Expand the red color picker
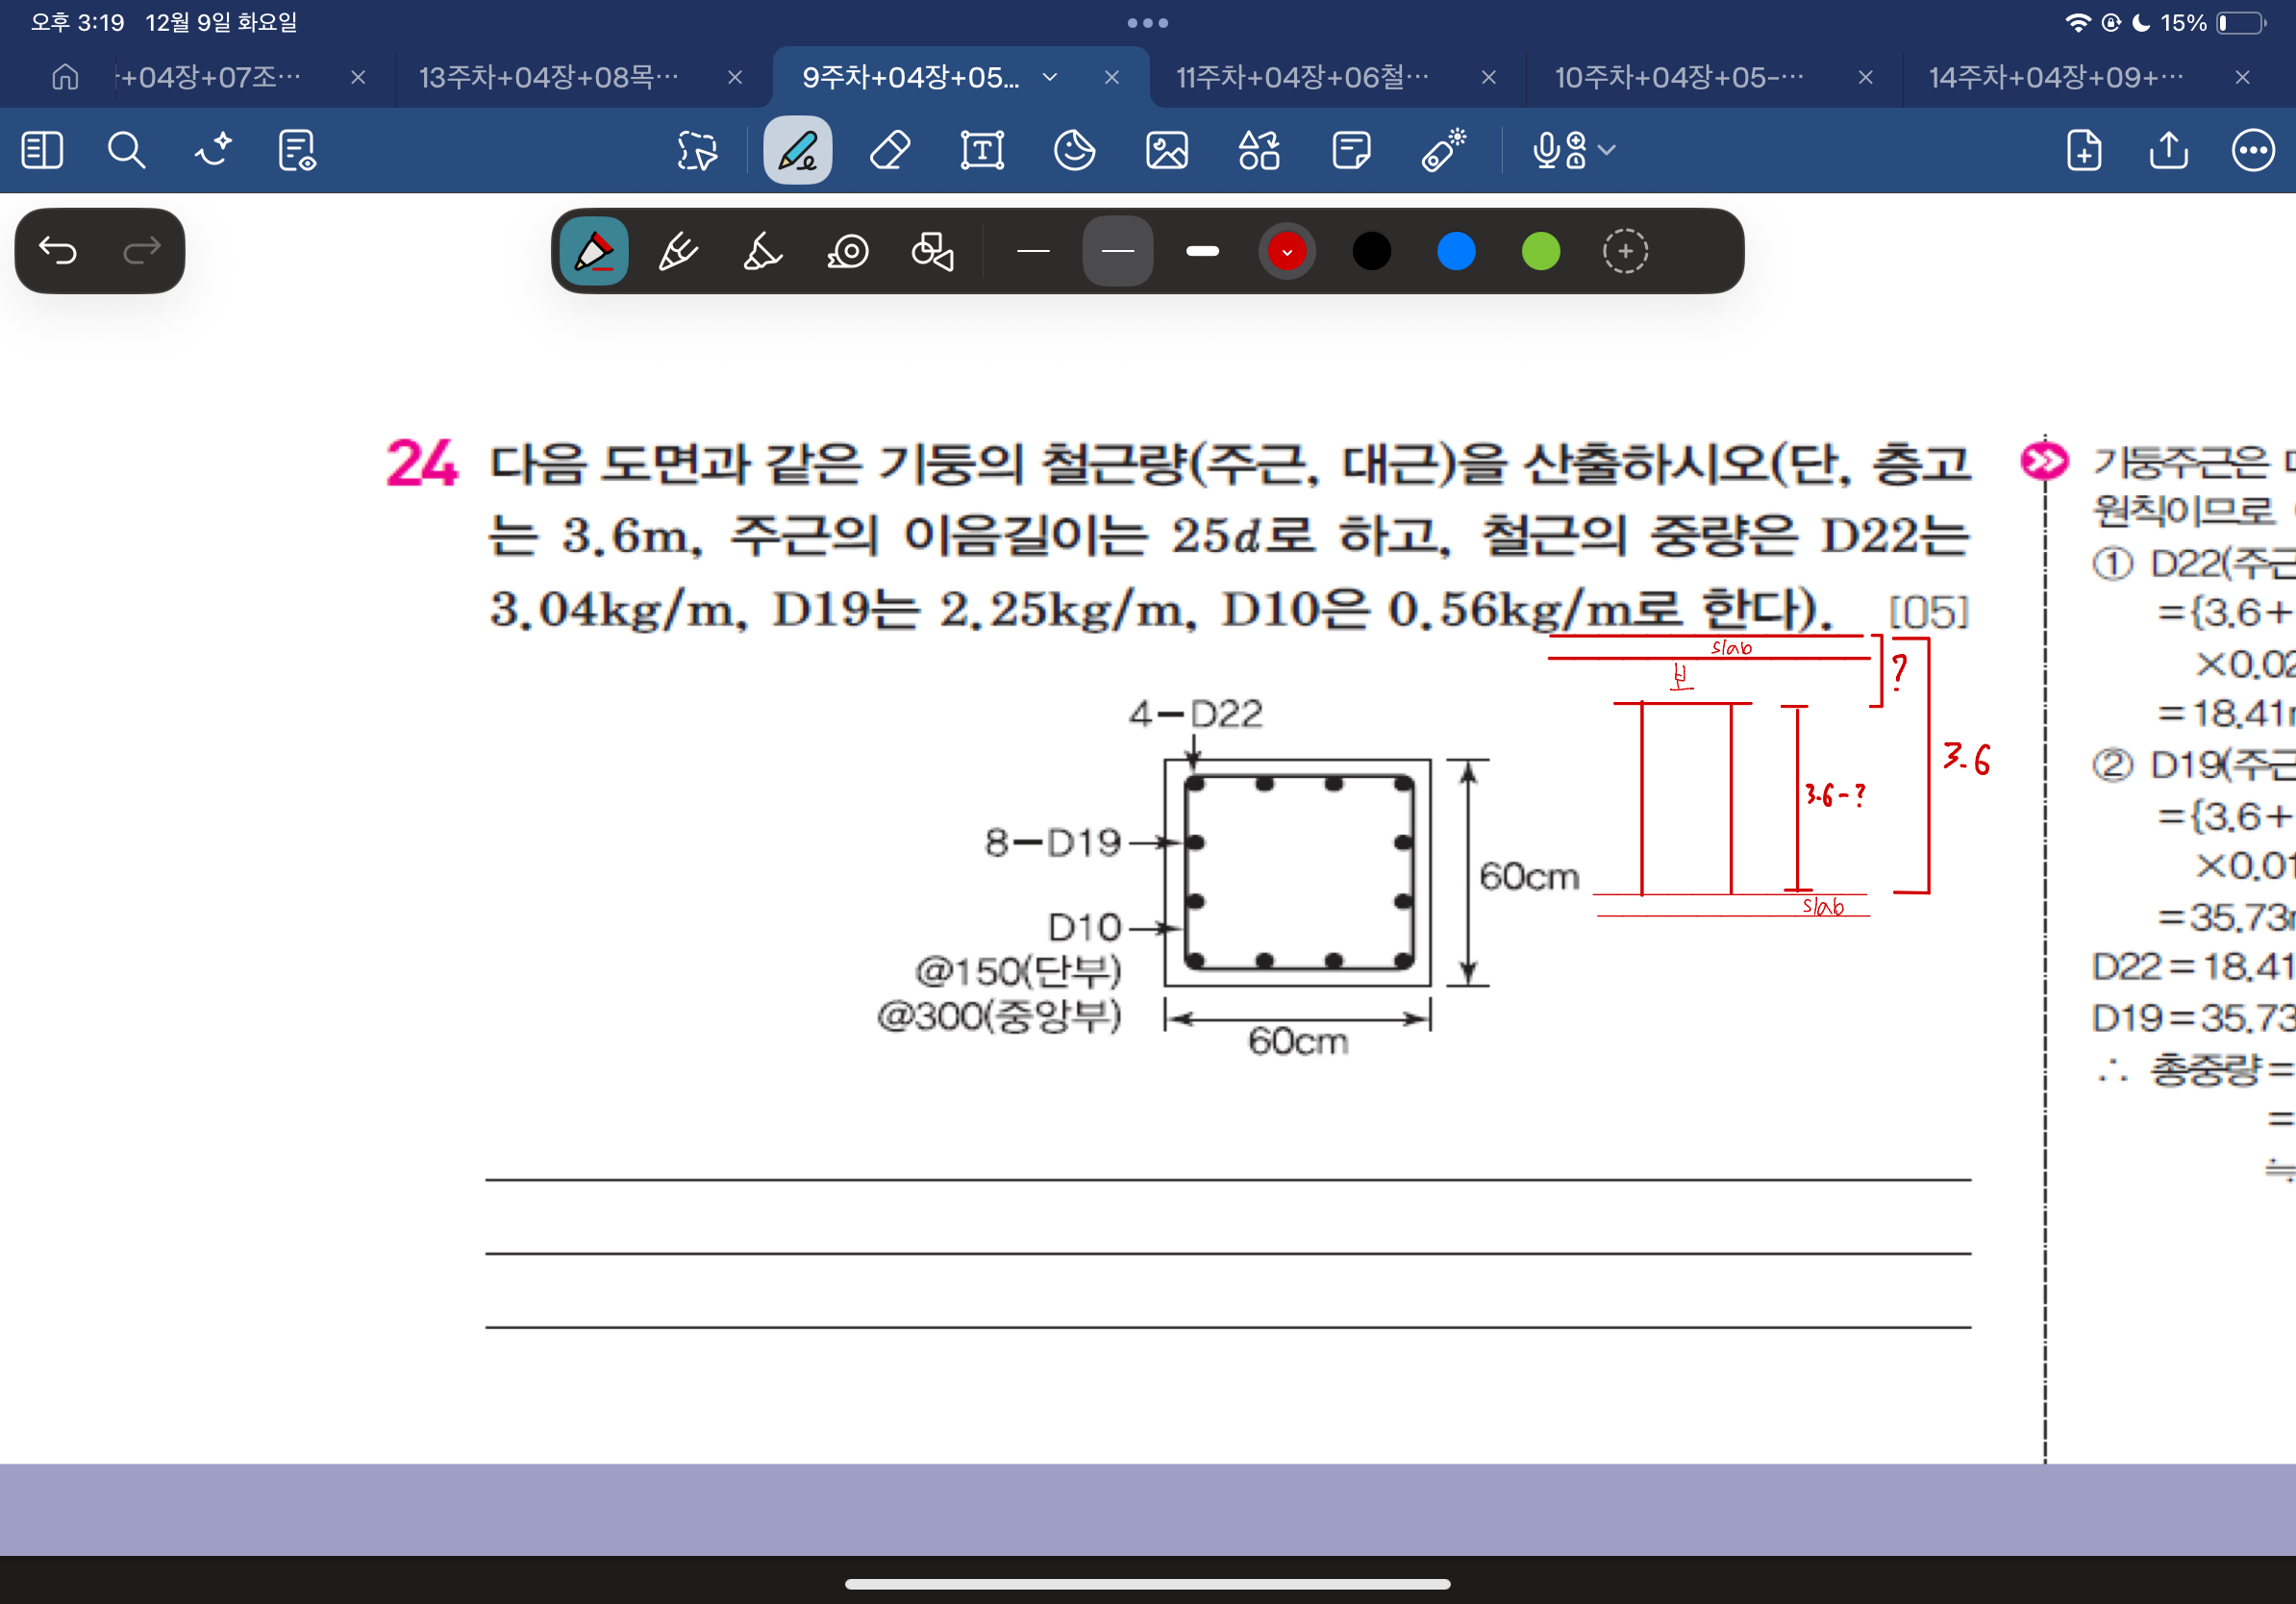Image resolution: width=2296 pixels, height=1604 pixels. [x=1286, y=251]
